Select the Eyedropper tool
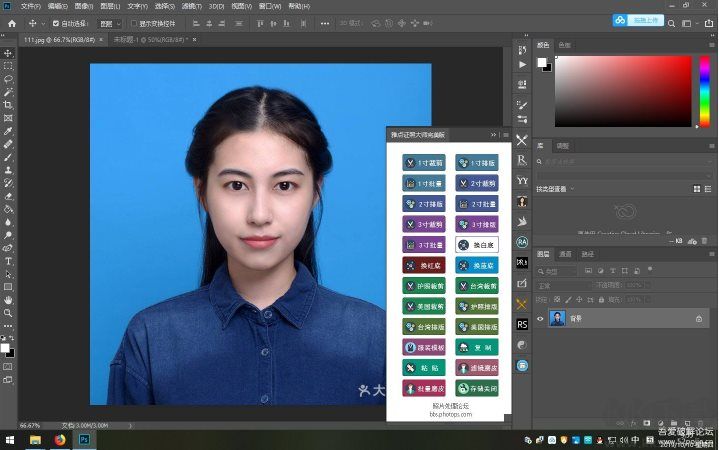This screenshot has height=450, width=719. (8, 130)
